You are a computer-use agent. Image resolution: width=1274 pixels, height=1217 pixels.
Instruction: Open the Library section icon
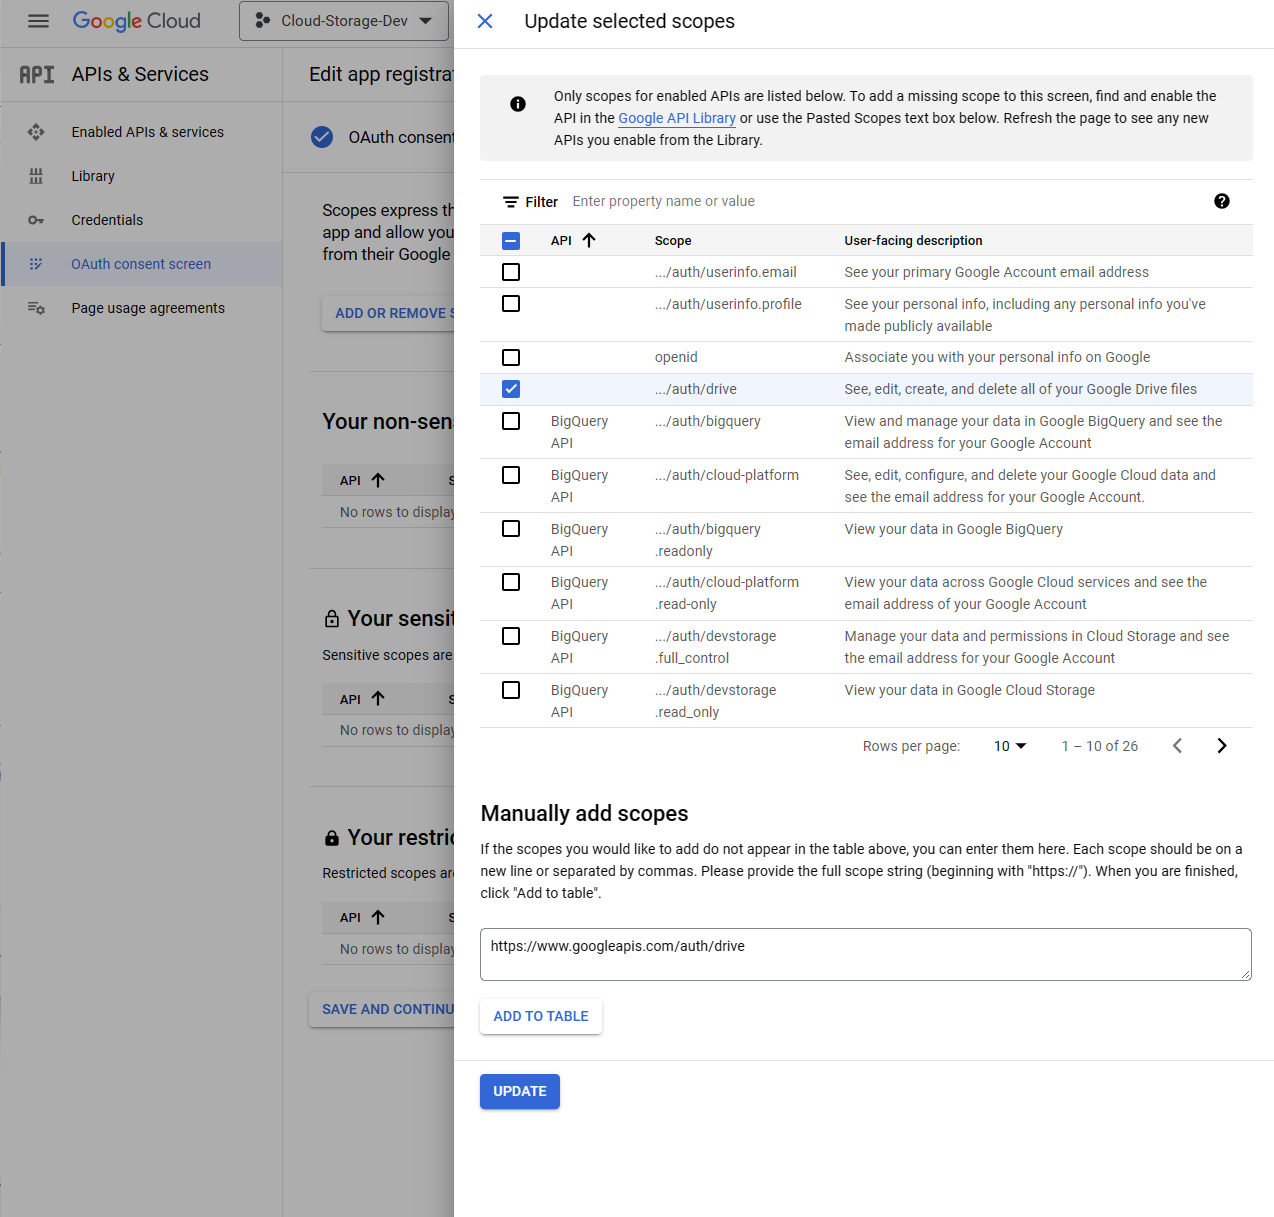coord(36,176)
